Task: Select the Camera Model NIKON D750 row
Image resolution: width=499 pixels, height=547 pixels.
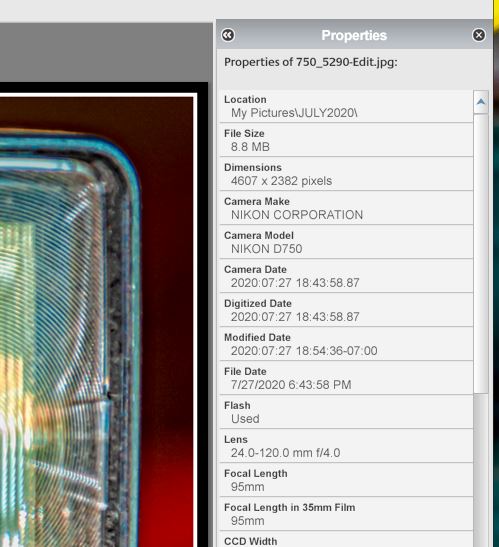Action: click(x=346, y=242)
